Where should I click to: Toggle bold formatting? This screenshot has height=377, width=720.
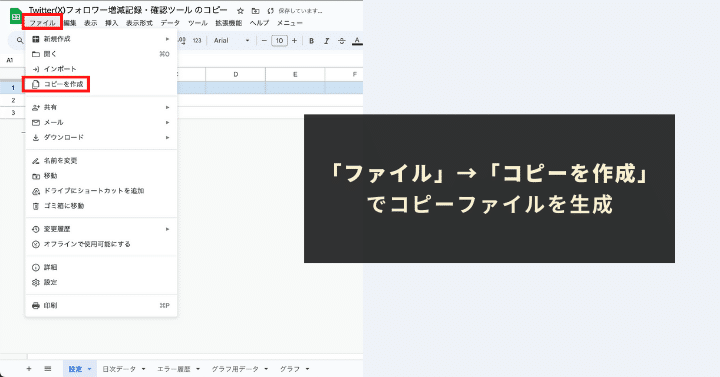(x=311, y=40)
